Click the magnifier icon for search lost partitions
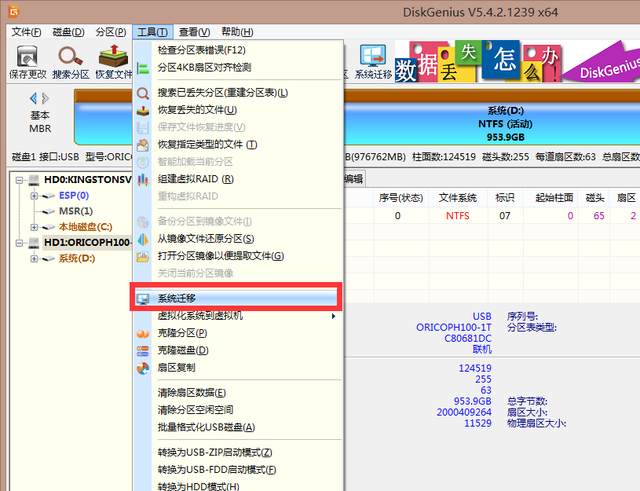Screen dimensions: 640x491 tap(143, 93)
